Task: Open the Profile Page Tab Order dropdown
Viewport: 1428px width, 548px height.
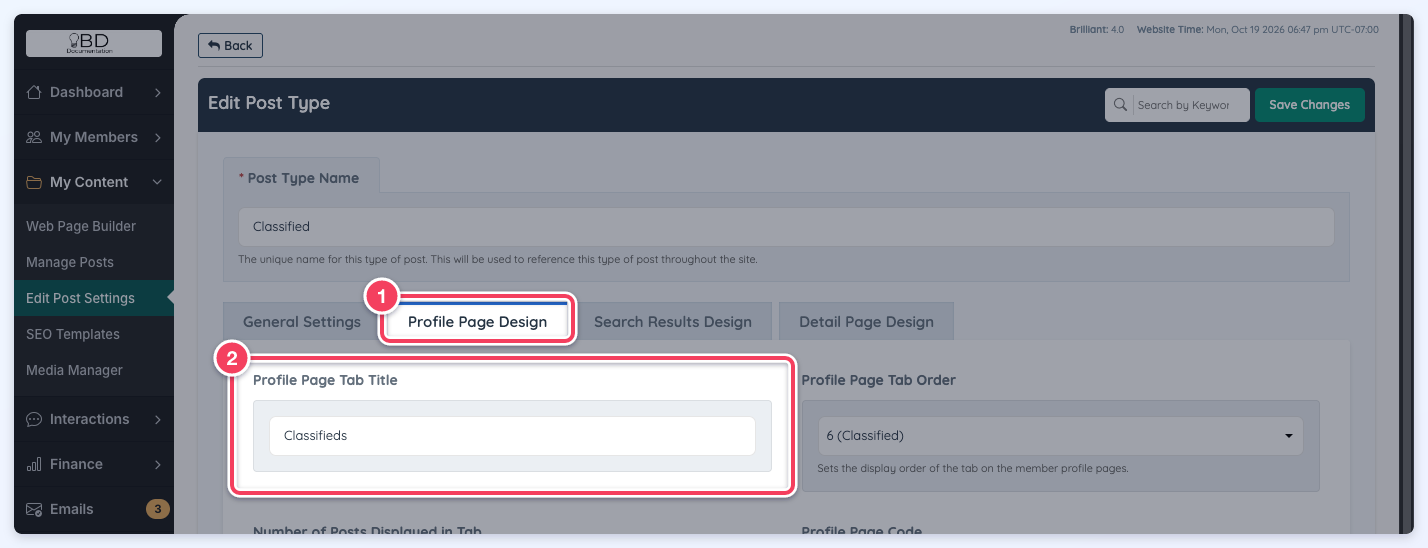Action: point(1060,436)
